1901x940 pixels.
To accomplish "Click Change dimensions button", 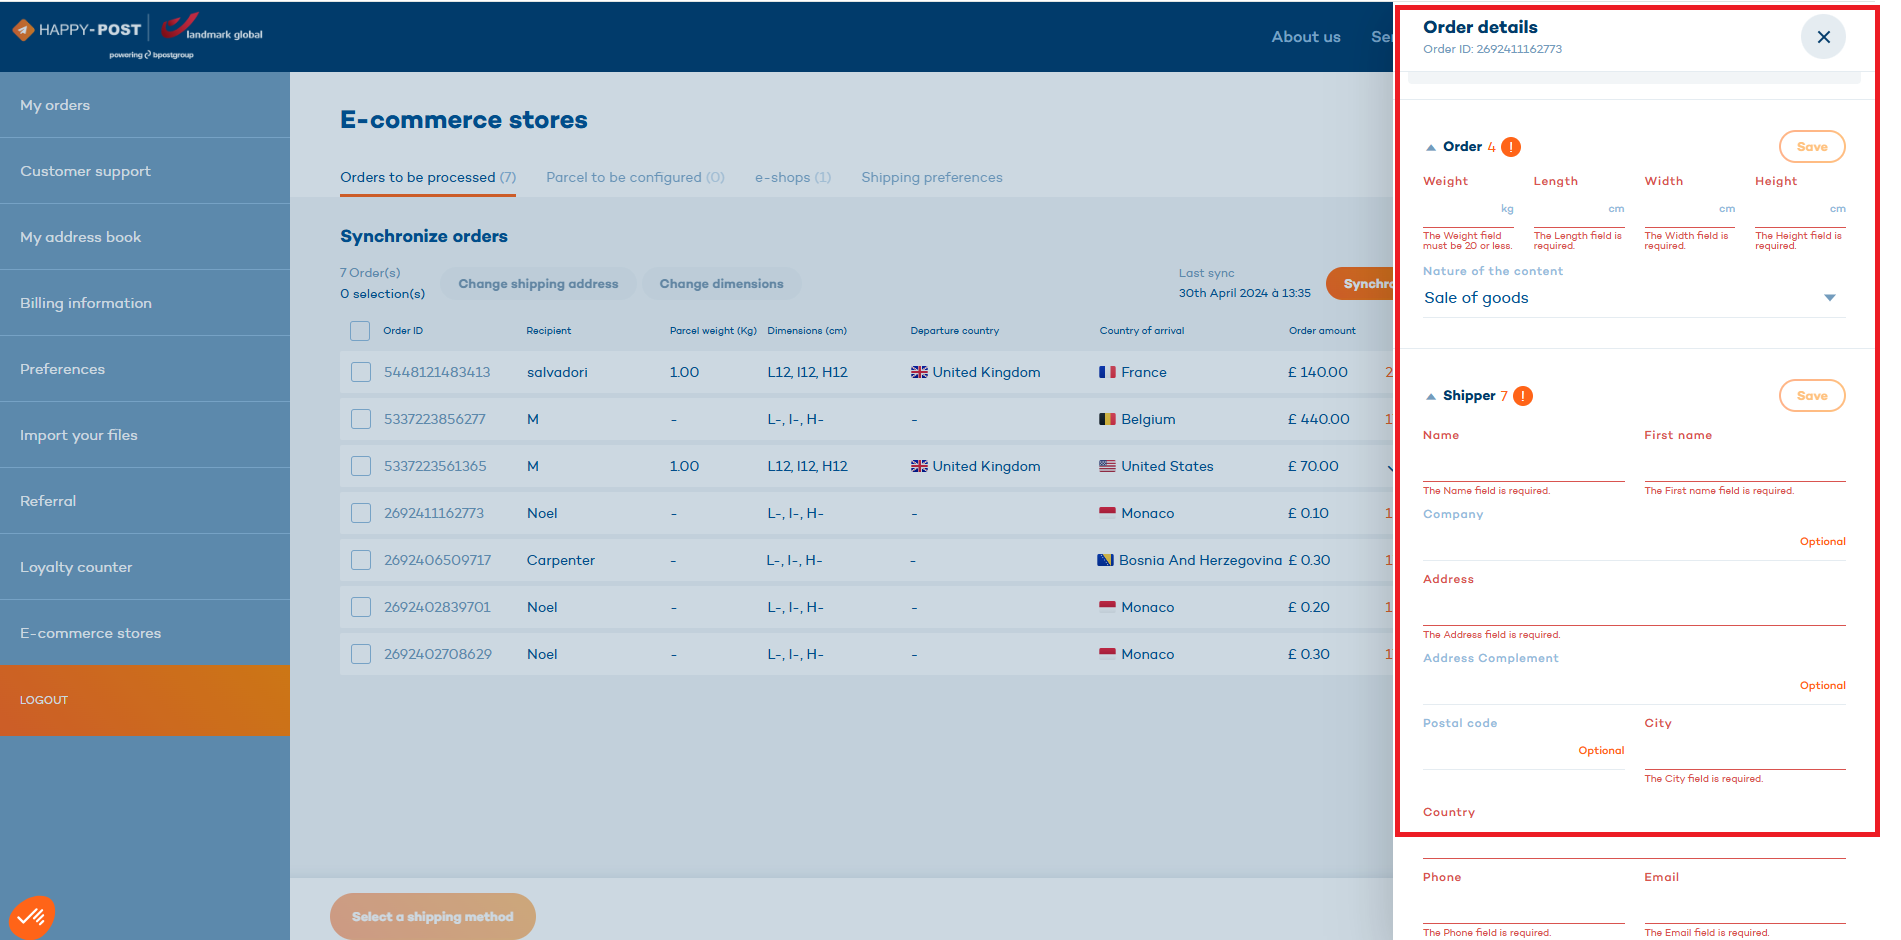I will (721, 284).
